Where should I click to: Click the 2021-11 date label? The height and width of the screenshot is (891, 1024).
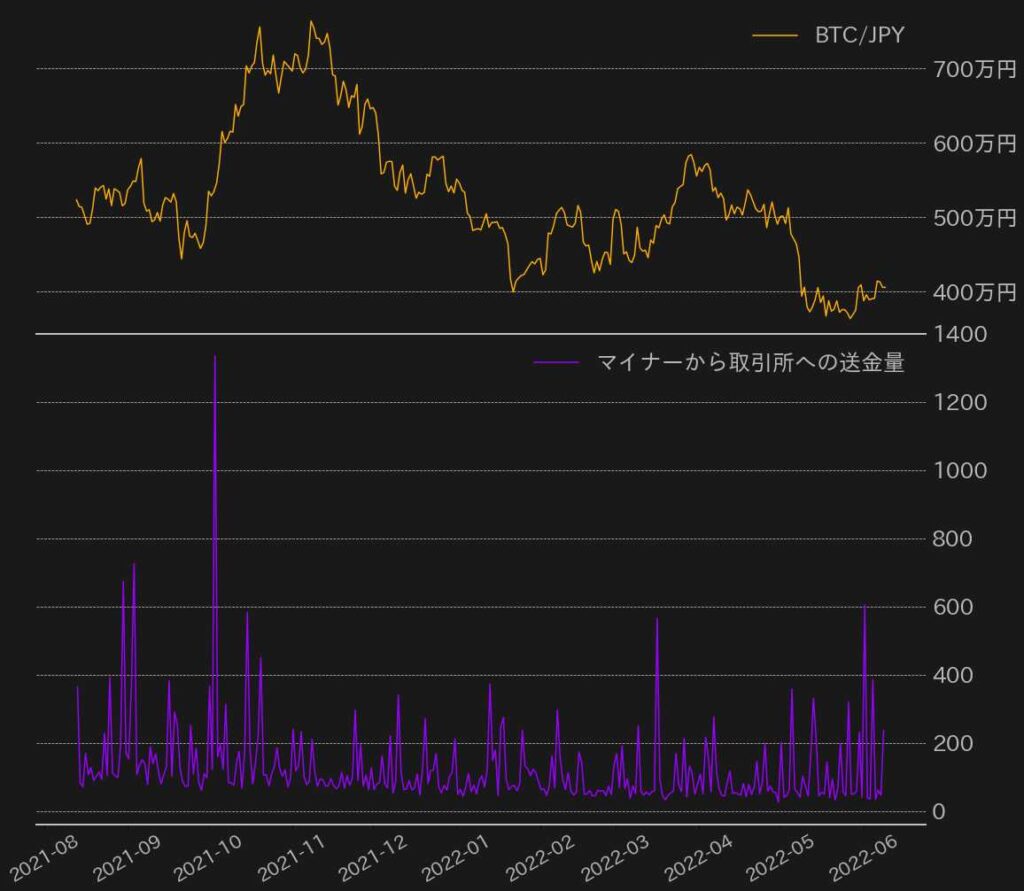click(291, 857)
